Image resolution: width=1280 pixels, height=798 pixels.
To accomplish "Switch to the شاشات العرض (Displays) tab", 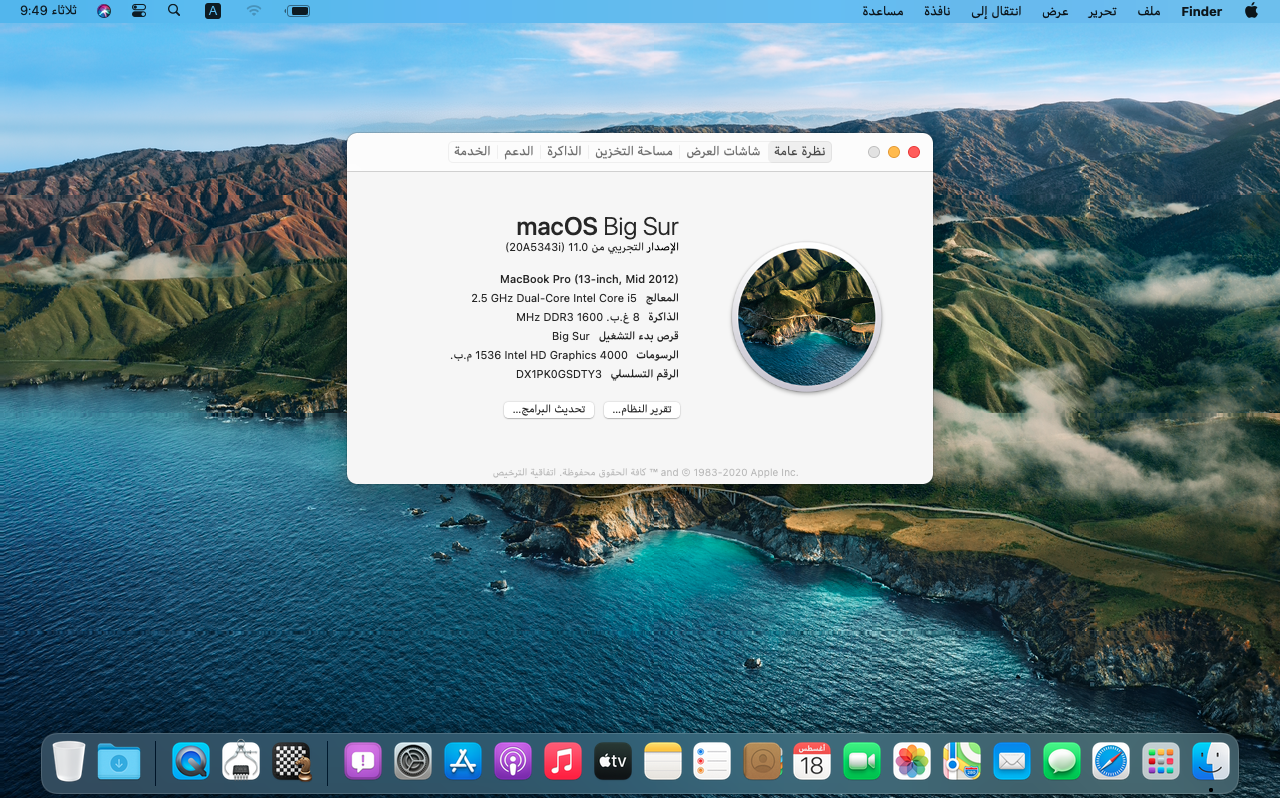I will point(723,152).
